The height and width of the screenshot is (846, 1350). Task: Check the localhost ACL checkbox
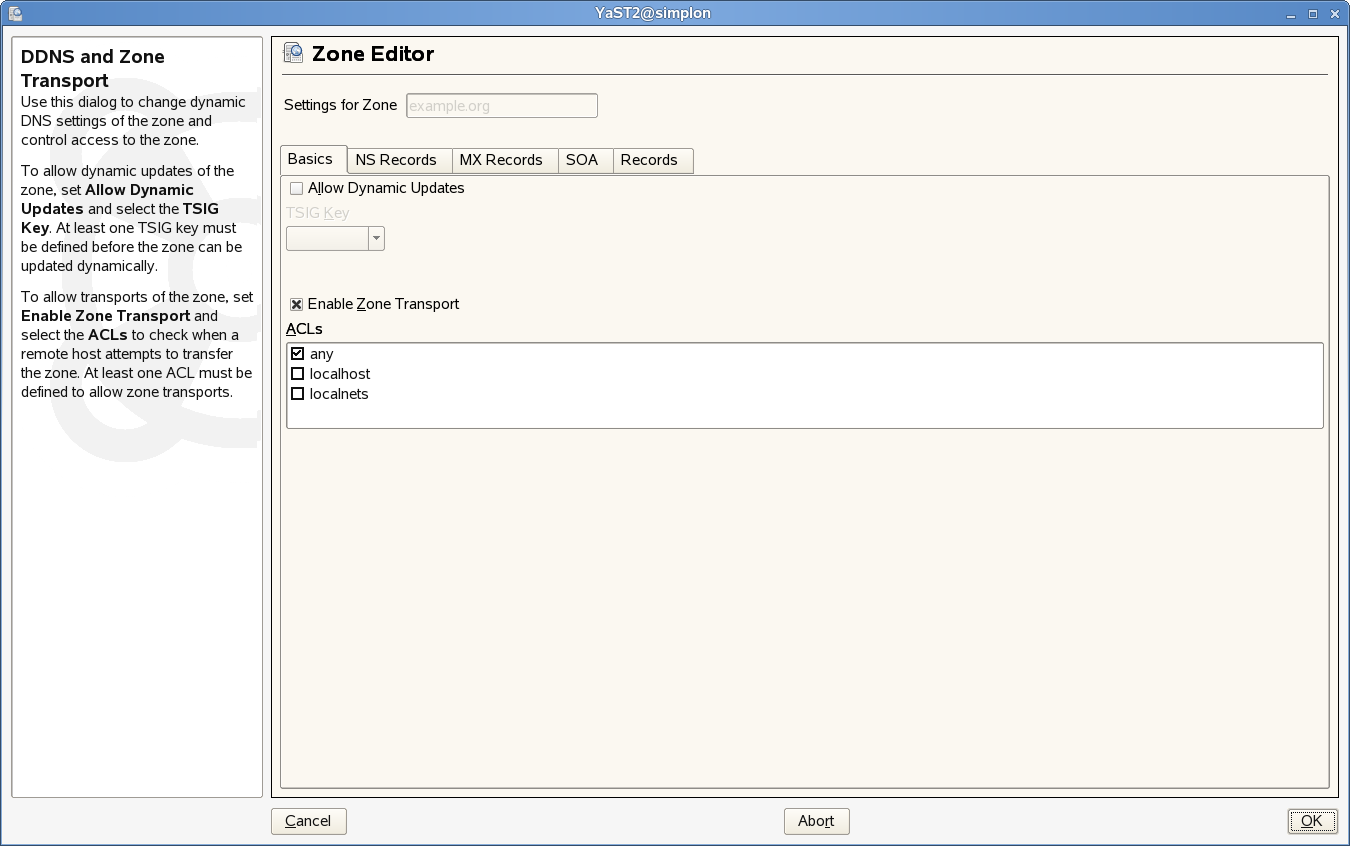click(x=297, y=374)
